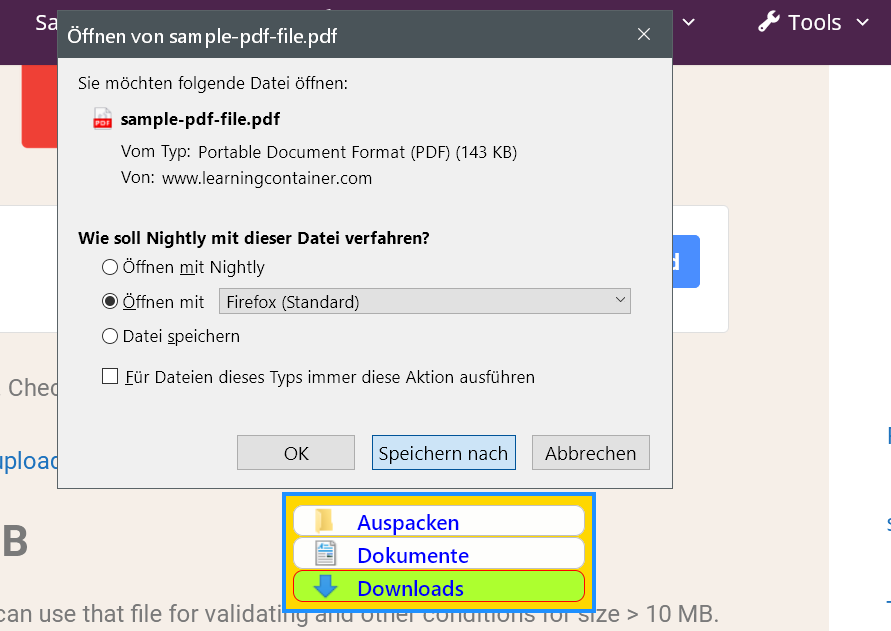The width and height of the screenshot is (891, 631).
Task: Select the Downloads folder entry
Action: tap(439, 587)
